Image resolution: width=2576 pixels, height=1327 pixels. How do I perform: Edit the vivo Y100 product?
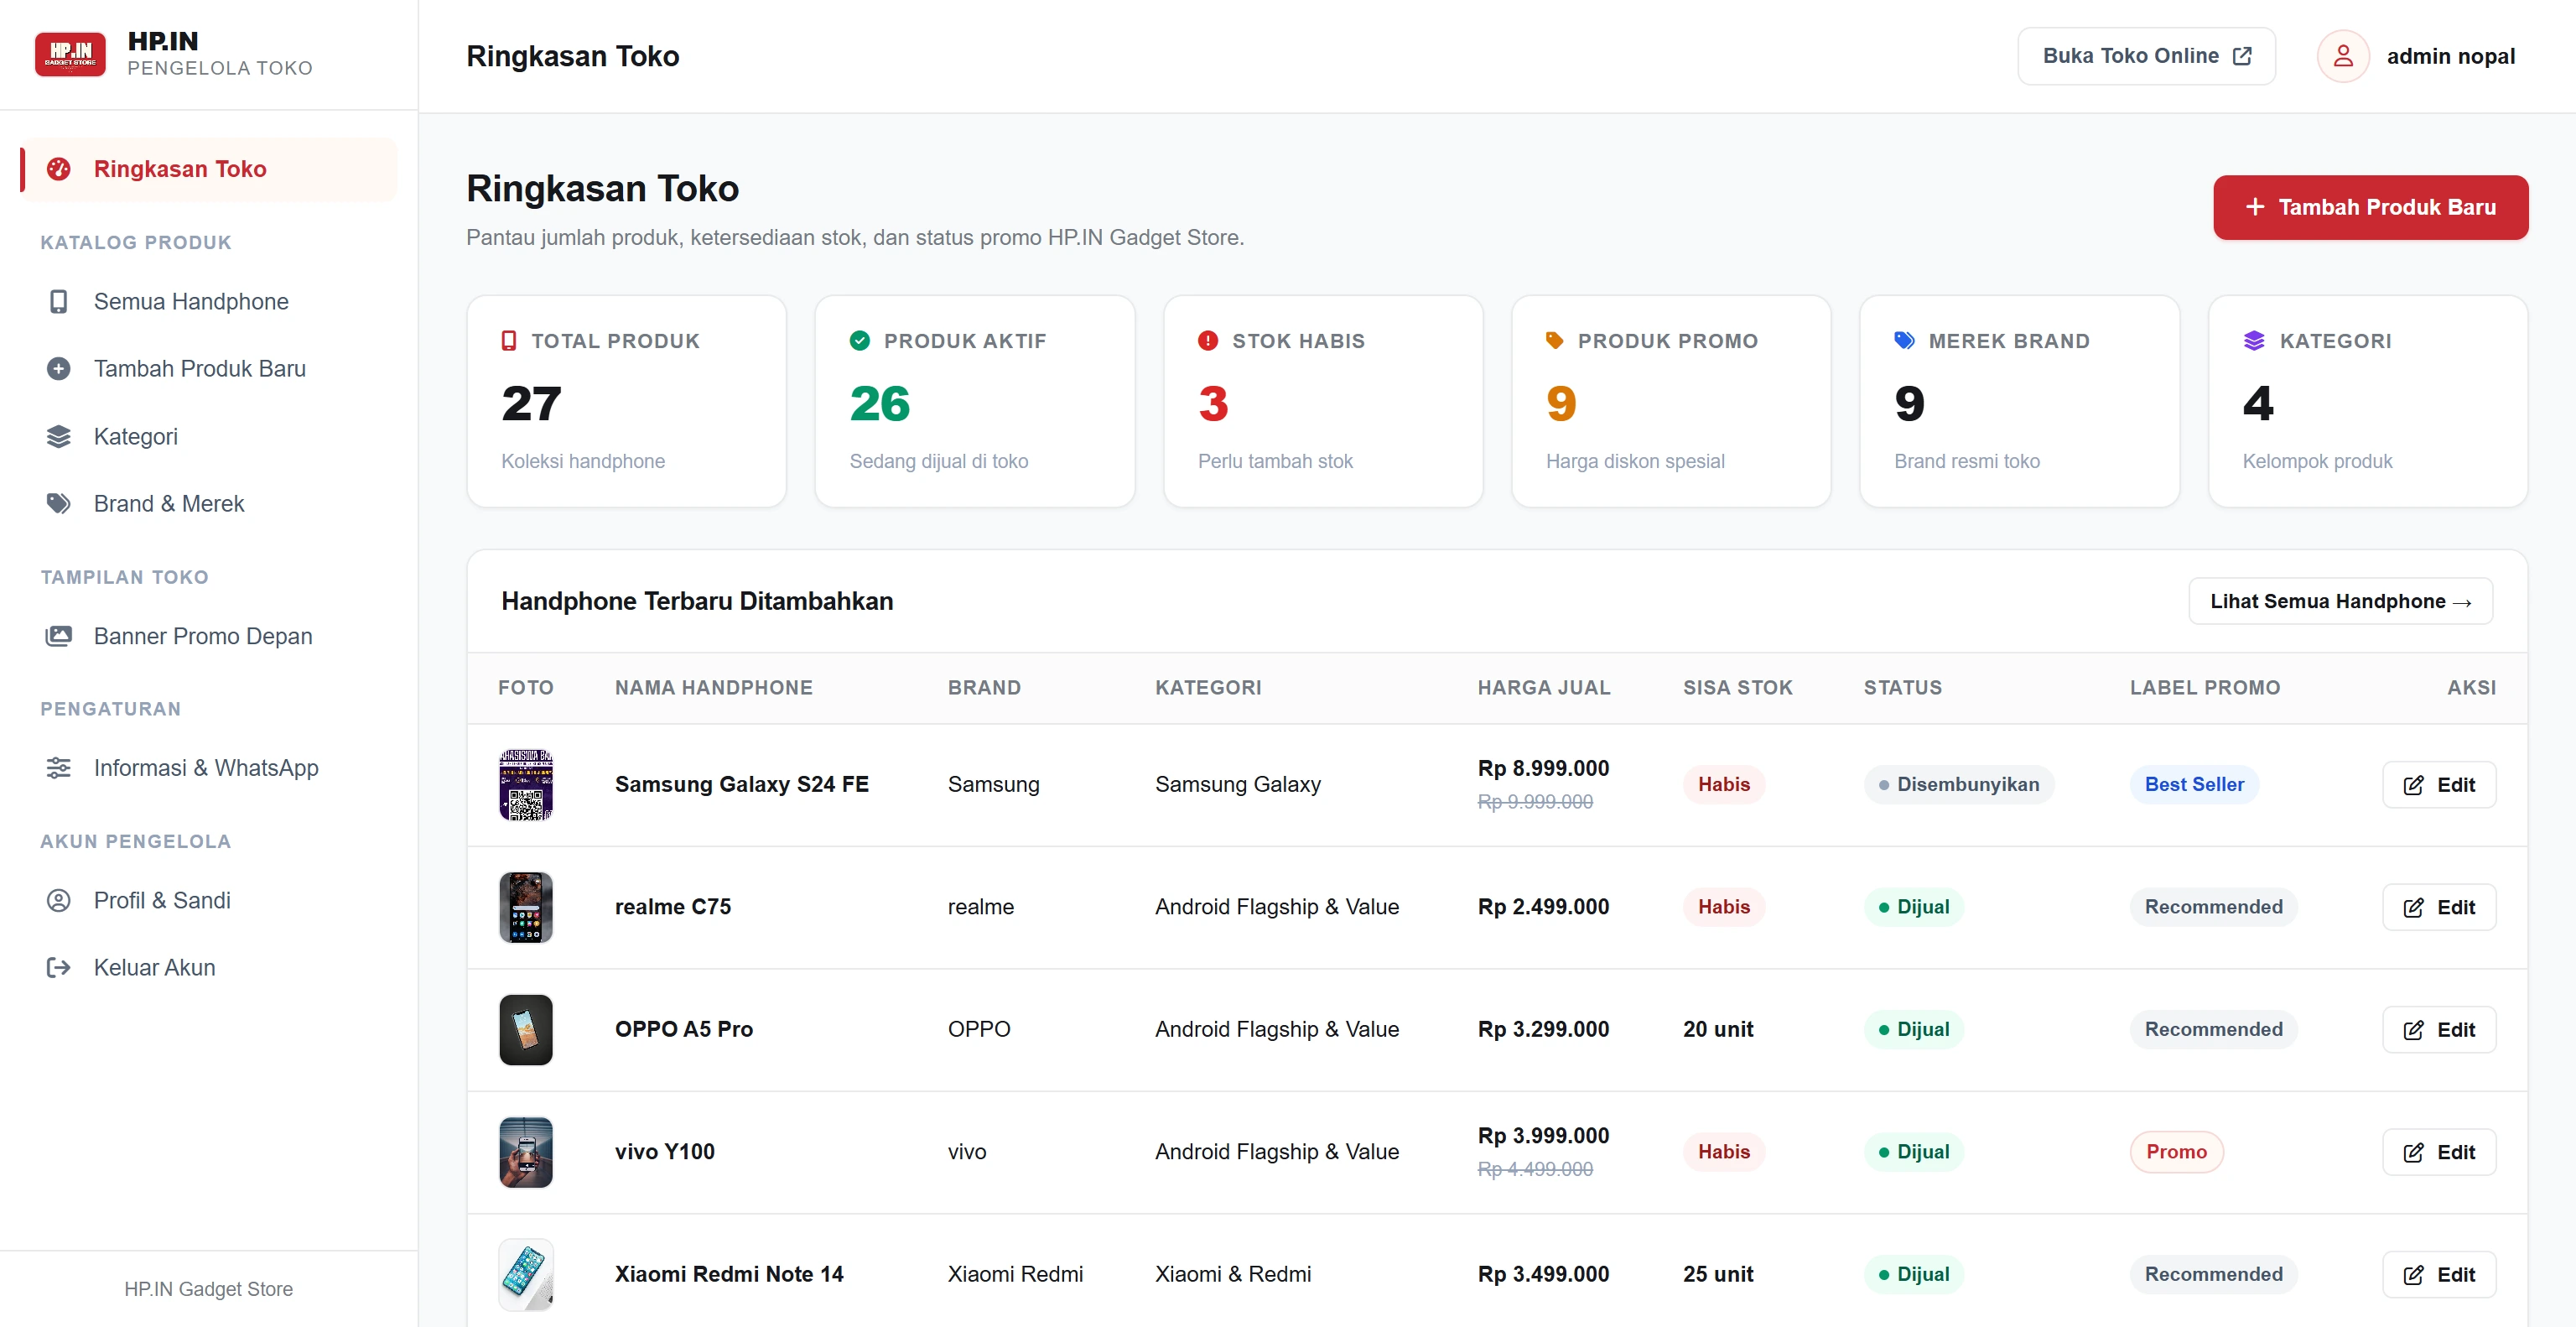[2439, 1153]
